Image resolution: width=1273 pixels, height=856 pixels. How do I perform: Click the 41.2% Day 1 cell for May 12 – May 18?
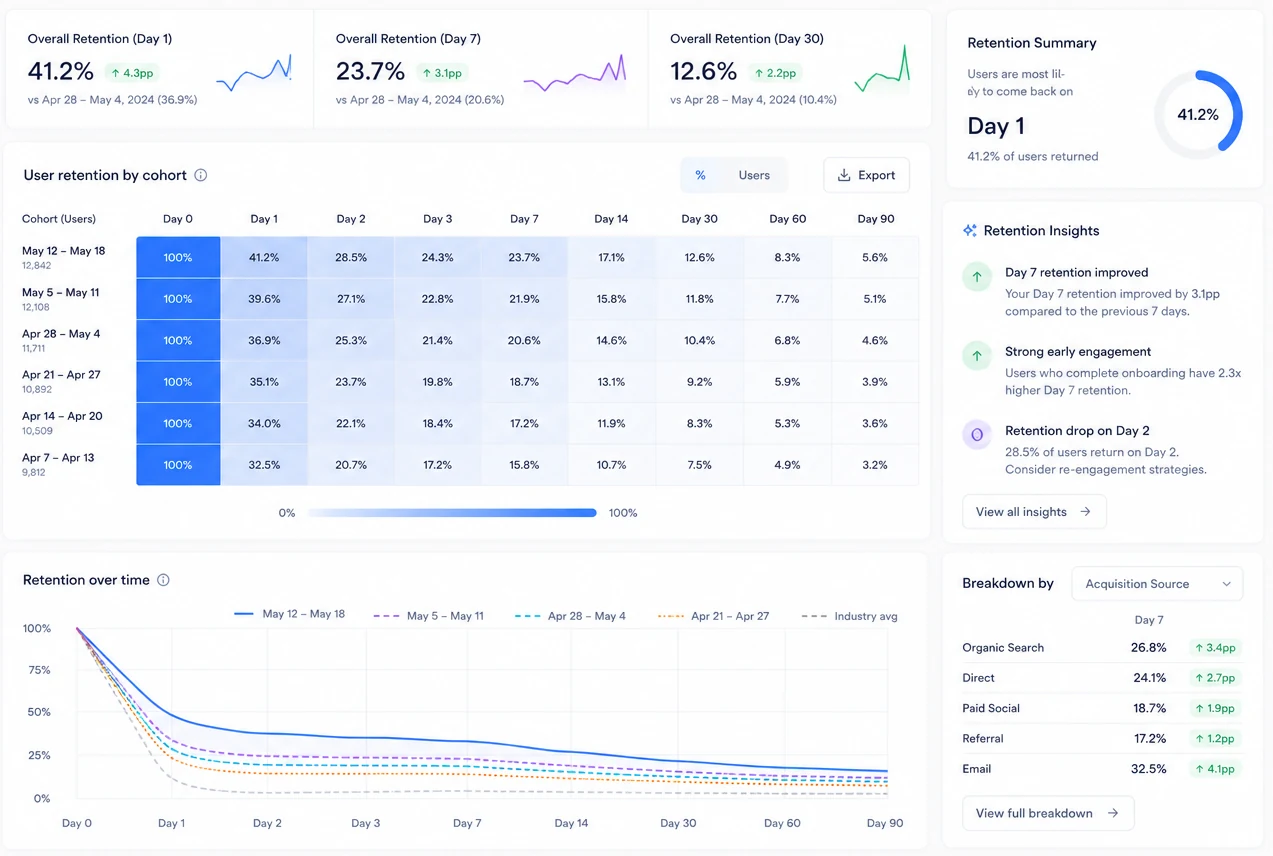point(264,257)
